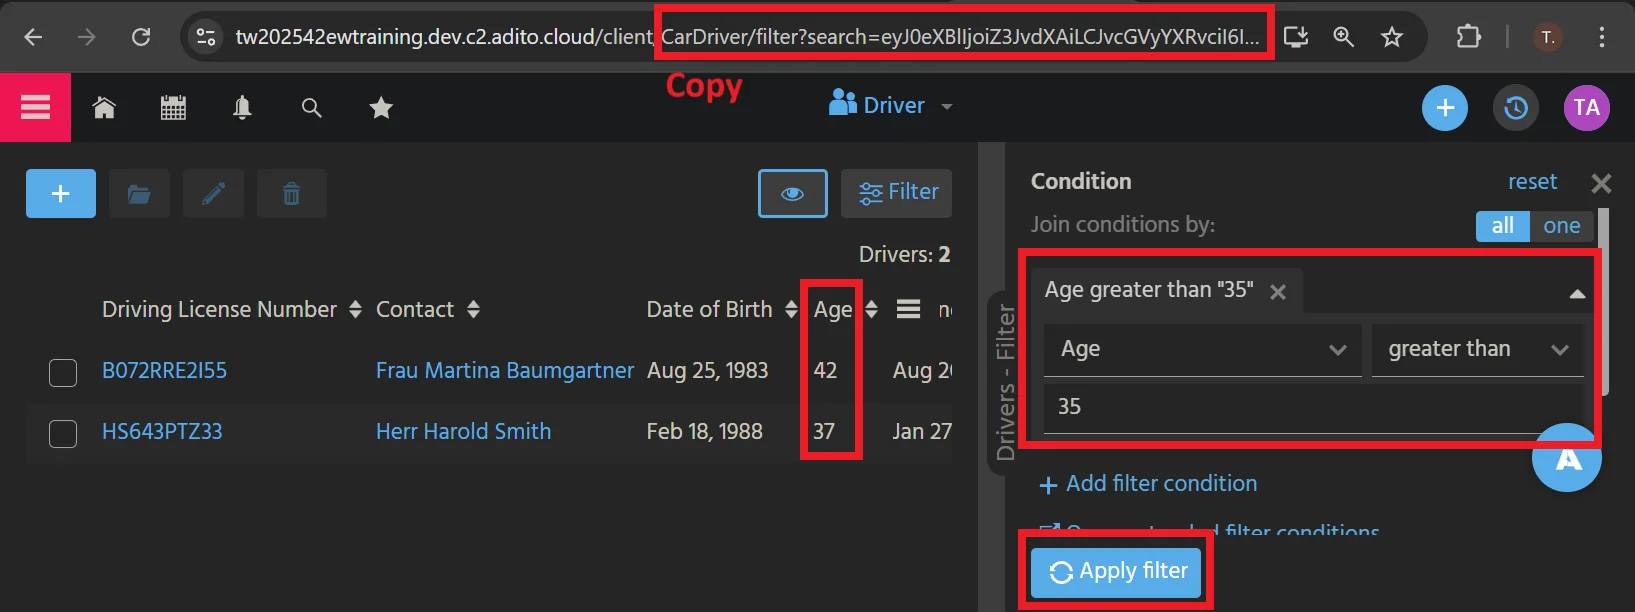The width and height of the screenshot is (1635, 612).
Task: Open the global search magnifier
Action: point(312,107)
